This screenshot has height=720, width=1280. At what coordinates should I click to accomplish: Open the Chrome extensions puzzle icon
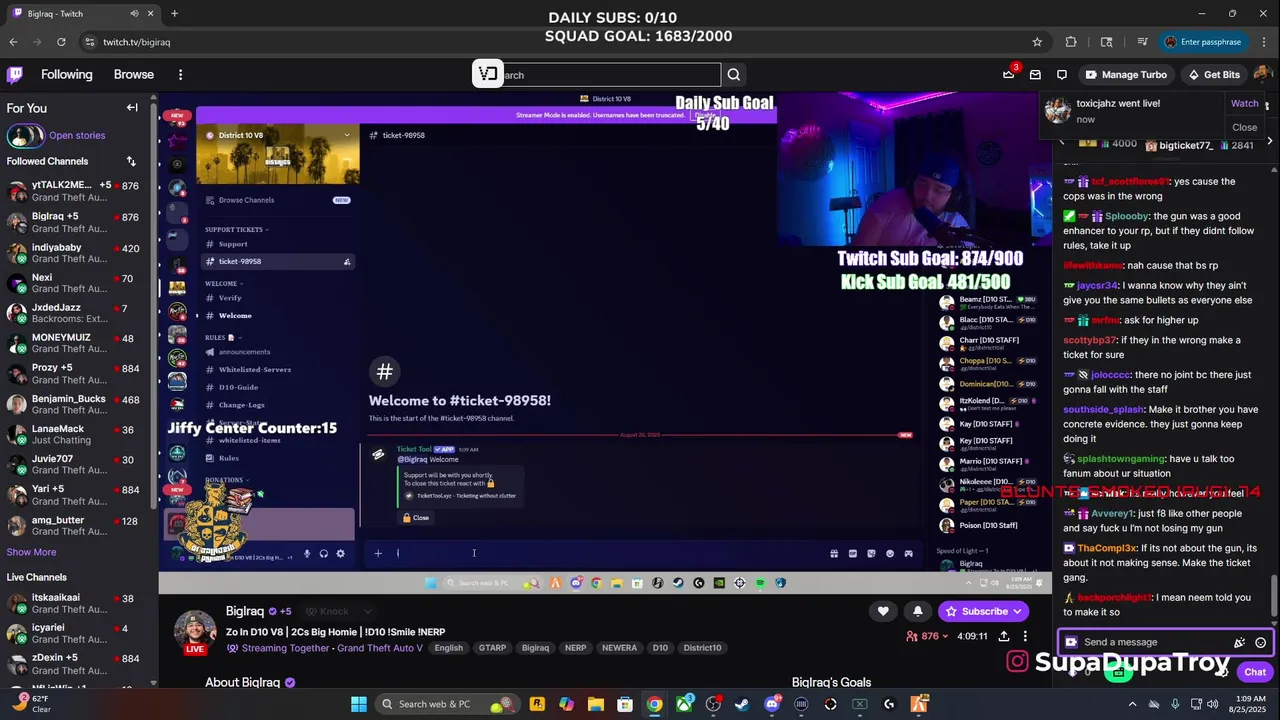click(x=1071, y=42)
